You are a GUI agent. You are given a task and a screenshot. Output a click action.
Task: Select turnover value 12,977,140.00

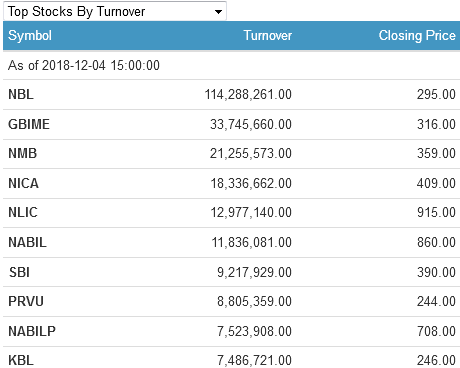pos(251,212)
